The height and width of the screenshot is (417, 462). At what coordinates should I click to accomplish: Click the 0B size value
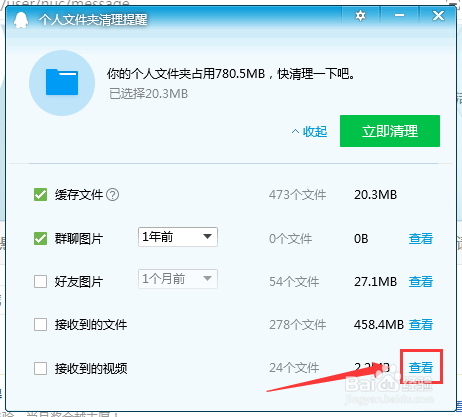click(x=361, y=239)
